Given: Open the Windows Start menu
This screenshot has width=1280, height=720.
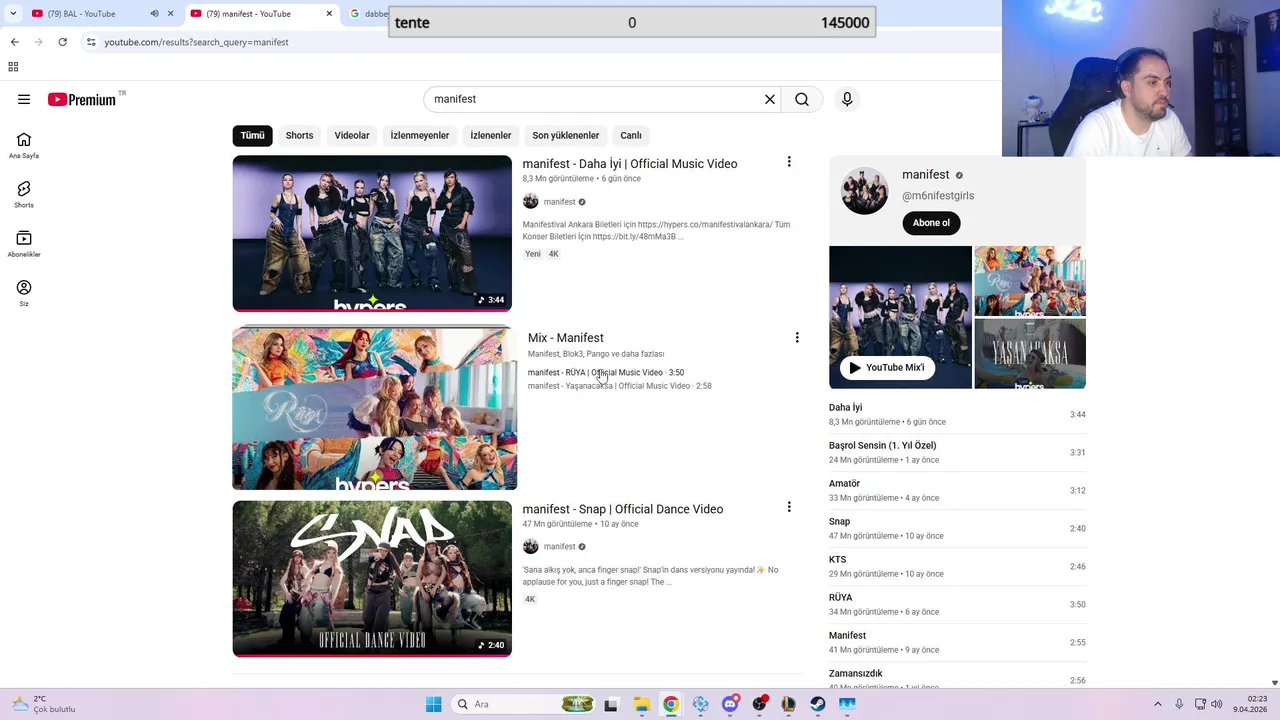Looking at the screenshot, I should tap(433, 704).
